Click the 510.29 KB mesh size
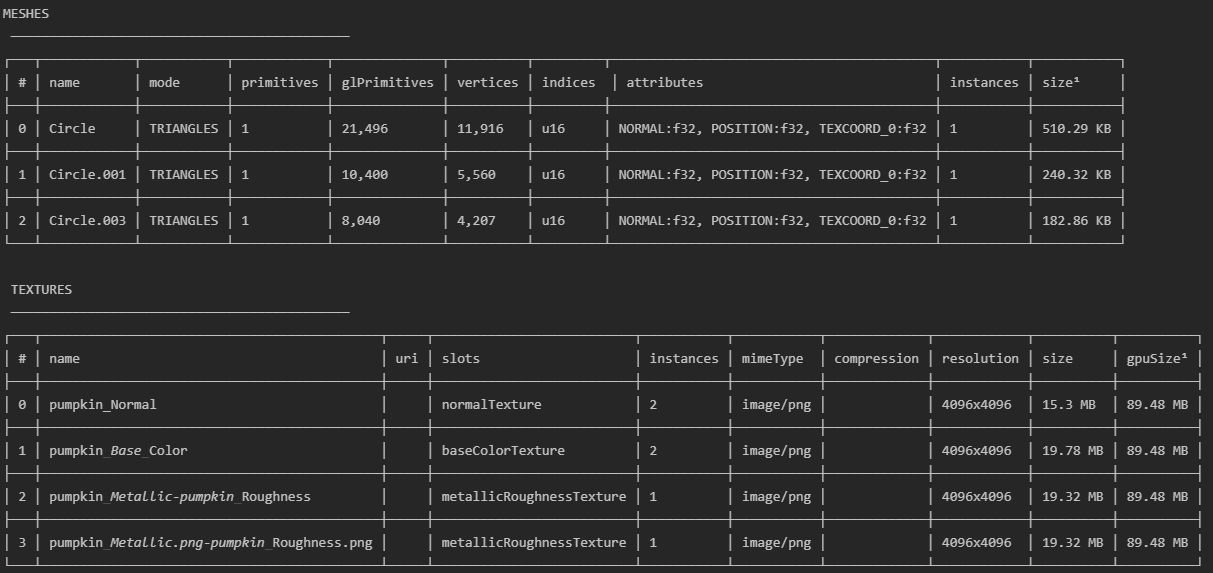Viewport: 1213px width, 573px height. click(x=1076, y=129)
